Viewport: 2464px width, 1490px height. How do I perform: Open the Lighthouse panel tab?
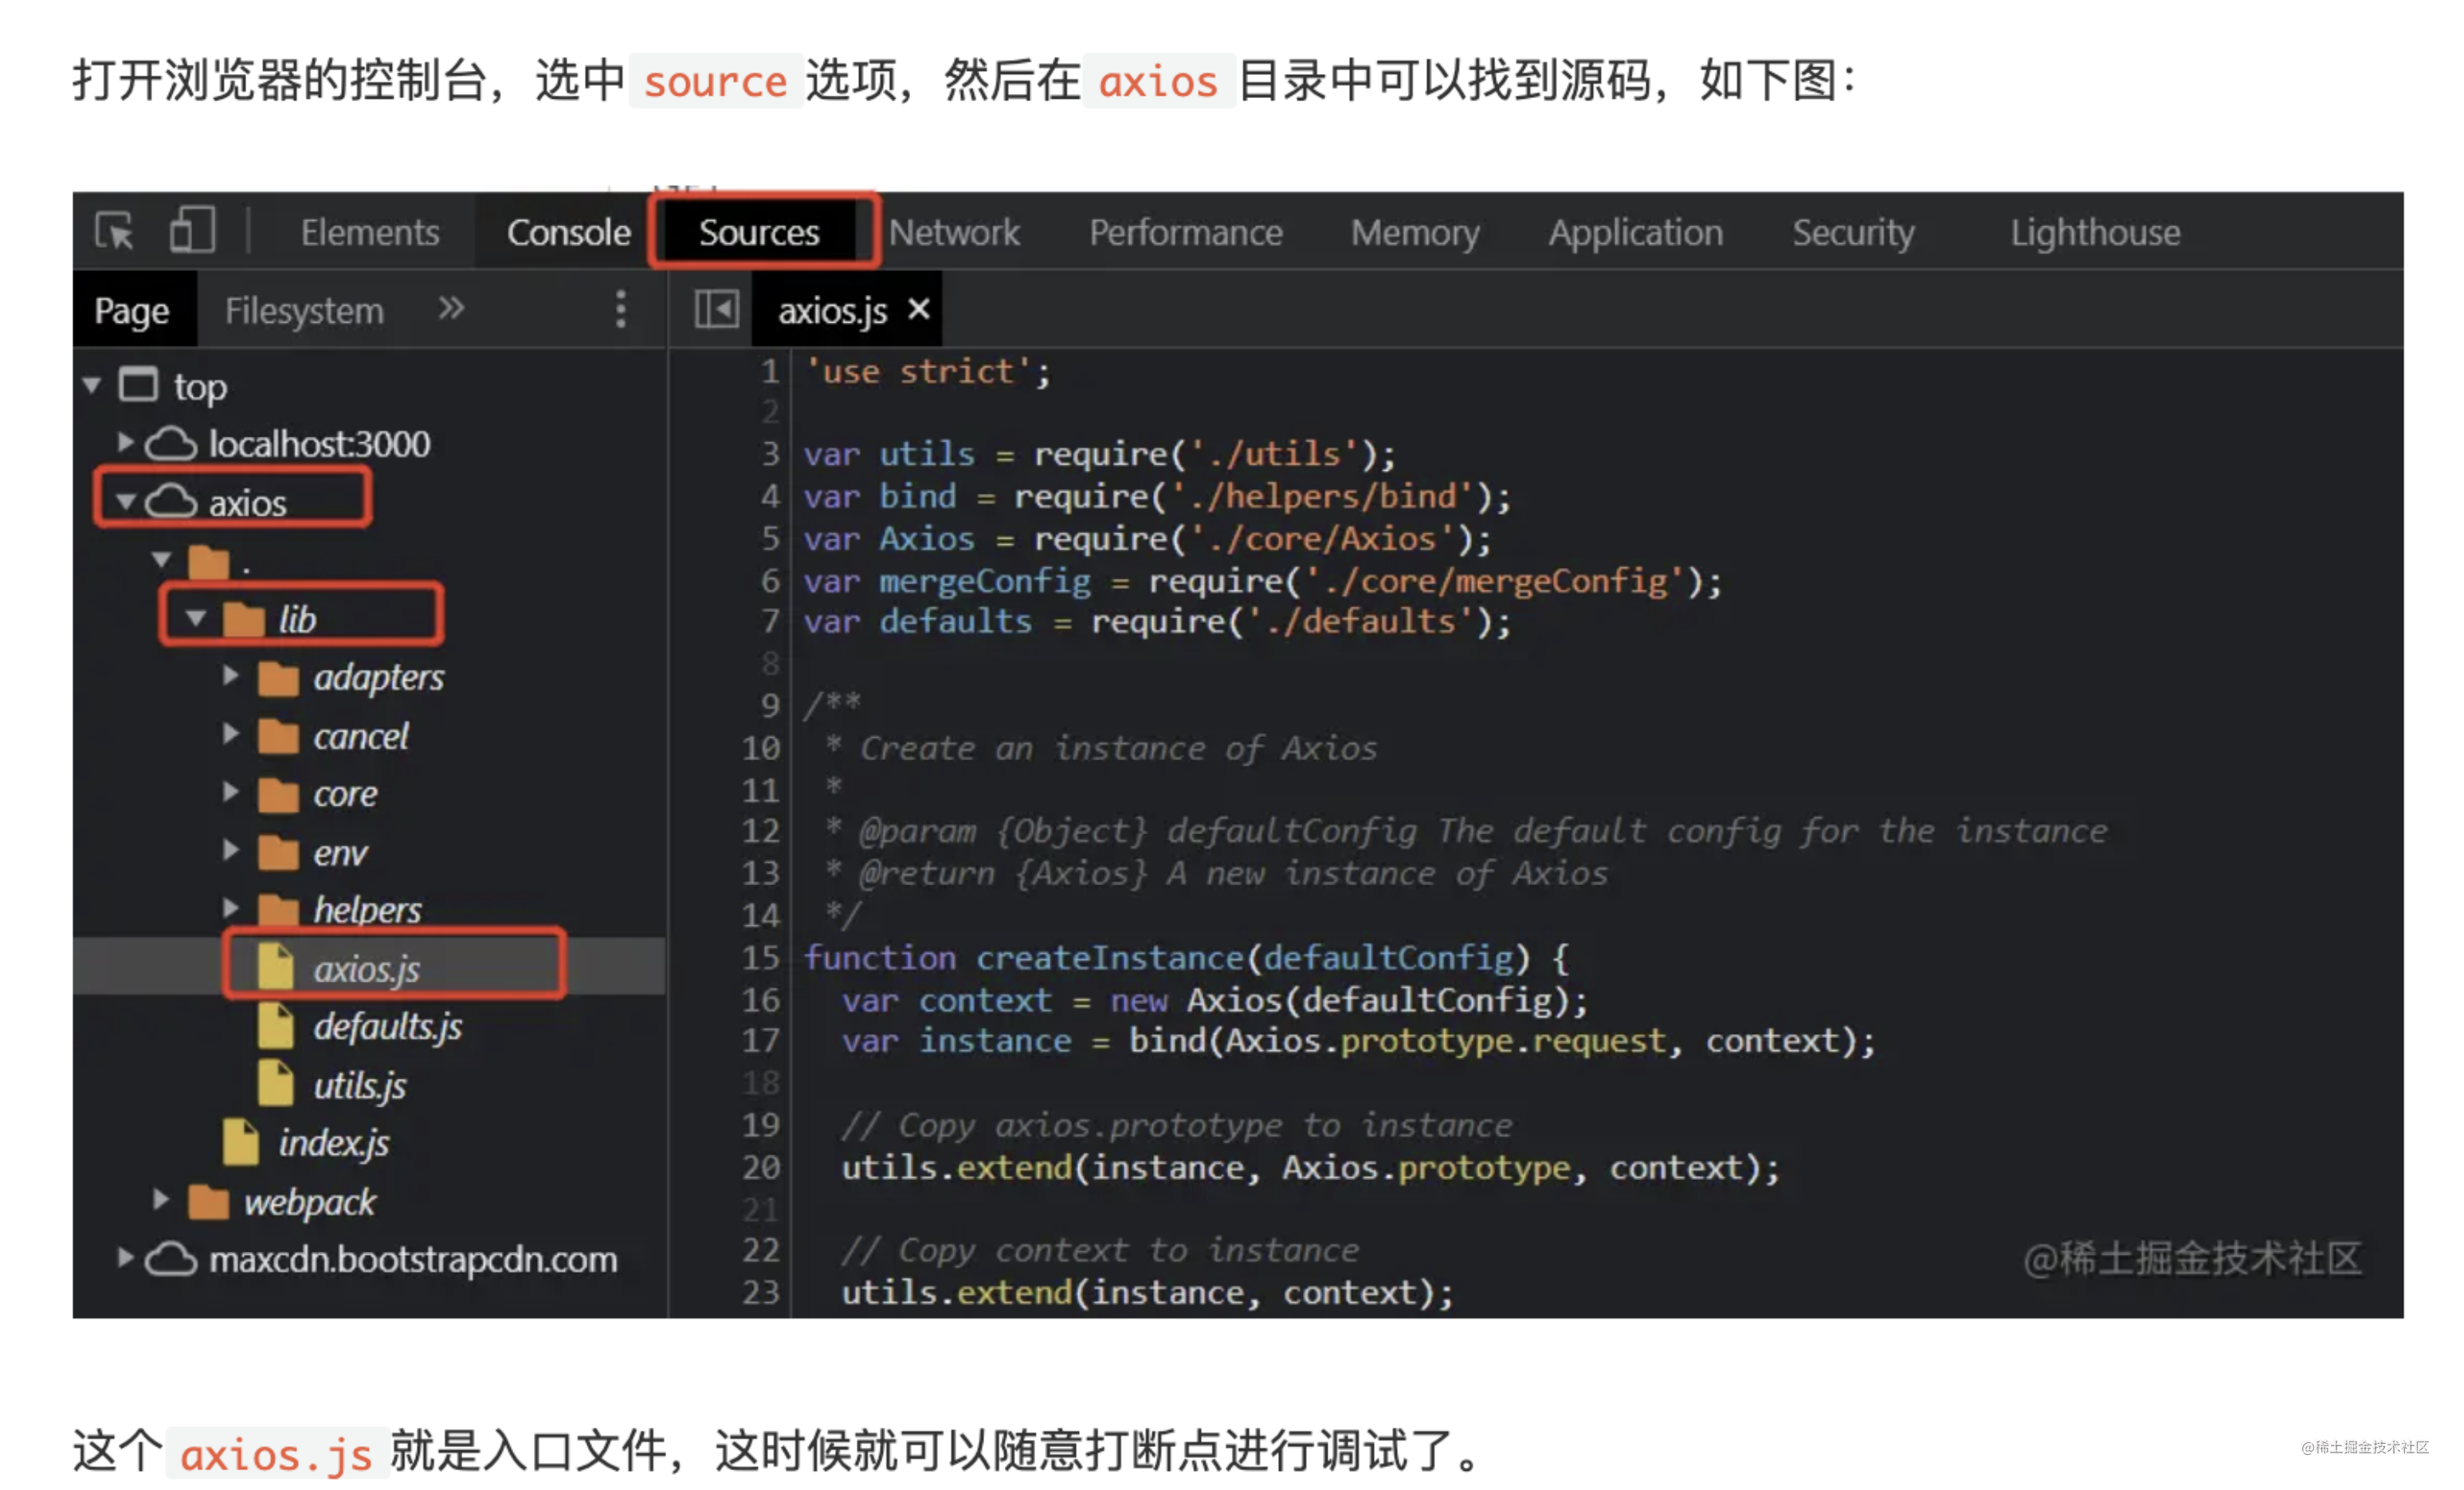[x=2094, y=233]
